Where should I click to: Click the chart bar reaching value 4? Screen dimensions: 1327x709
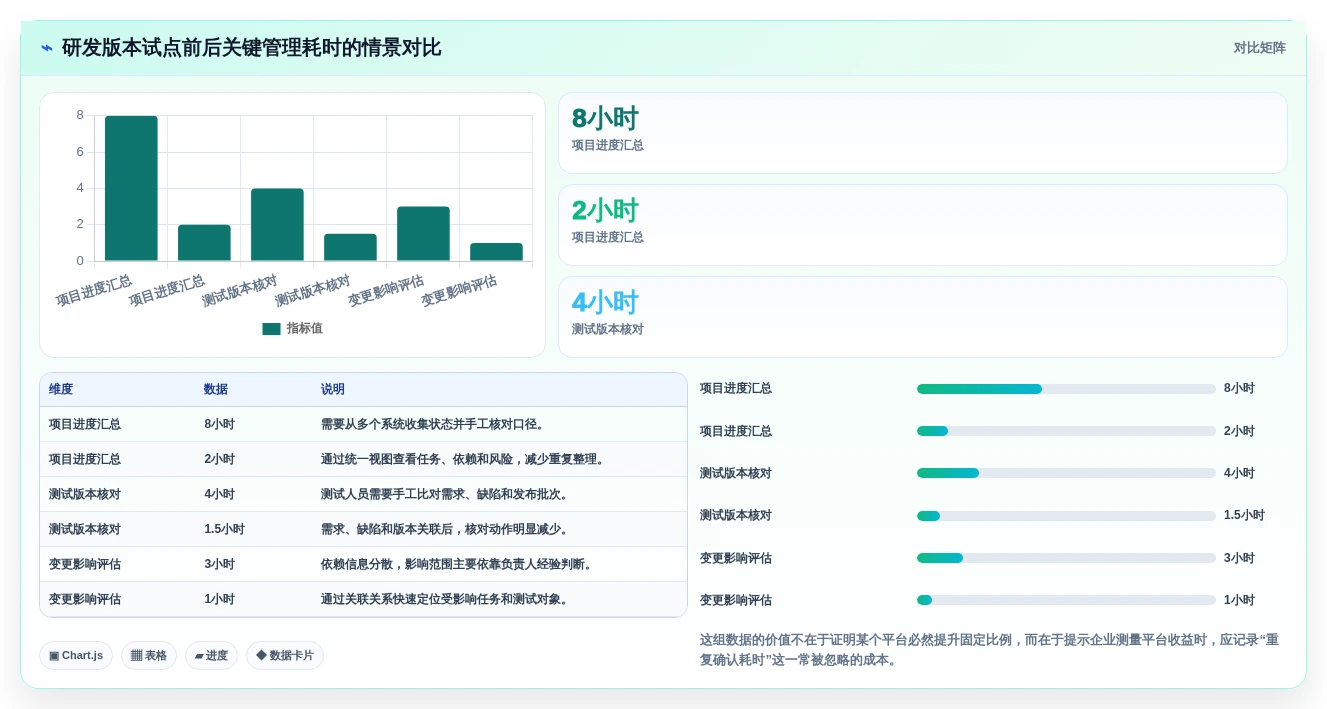point(277,225)
